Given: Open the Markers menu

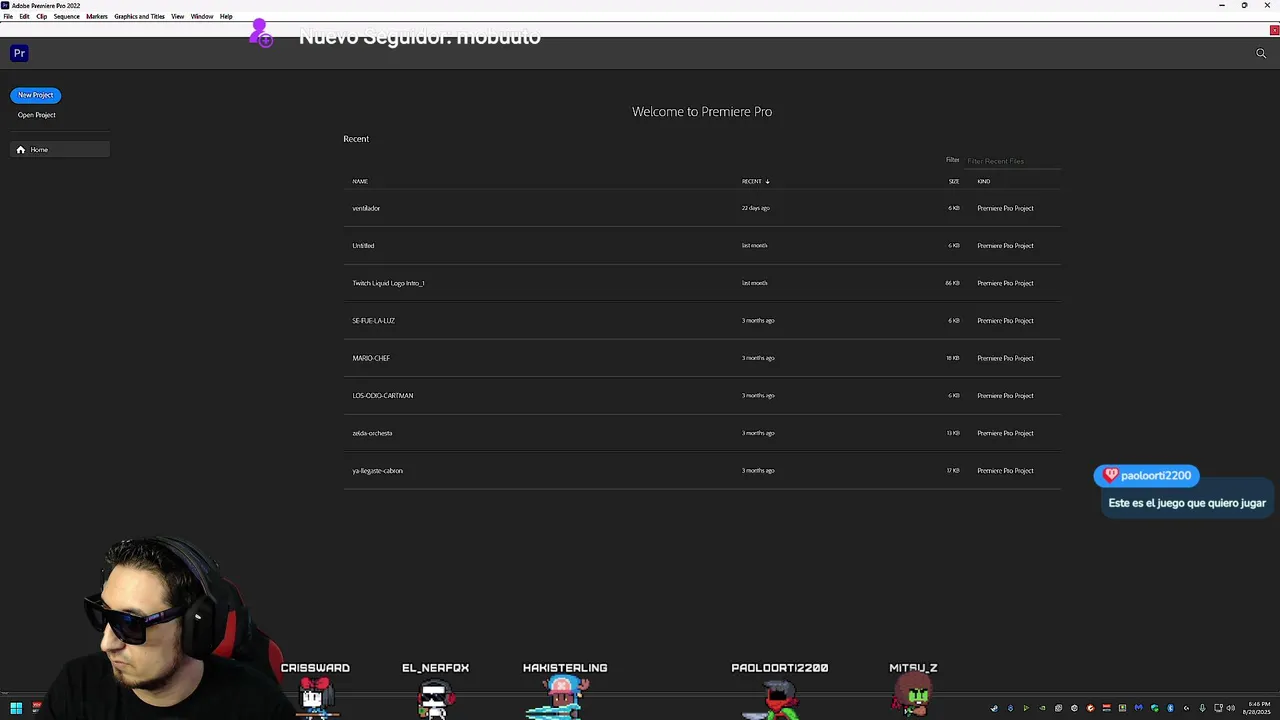Looking at the screenshot, I should point(97,17).
